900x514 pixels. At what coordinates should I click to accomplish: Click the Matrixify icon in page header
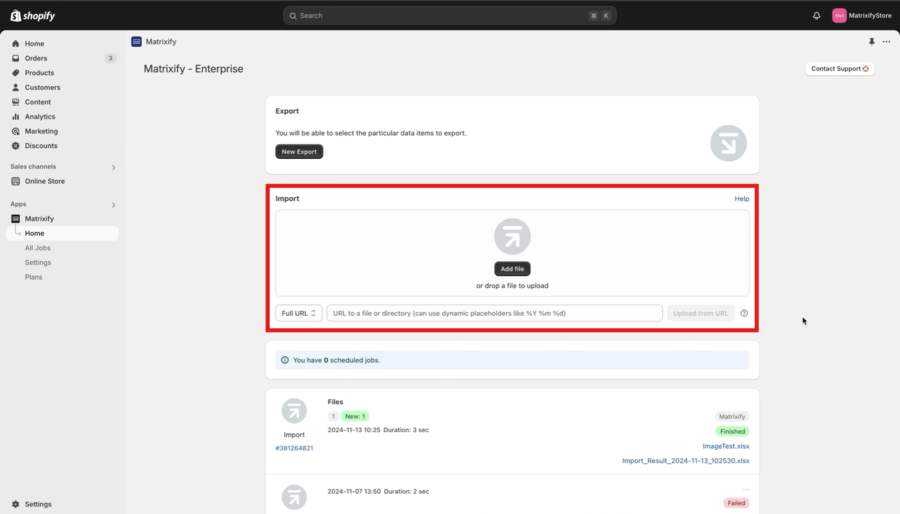pyautogui.click(x=136, y=42)
